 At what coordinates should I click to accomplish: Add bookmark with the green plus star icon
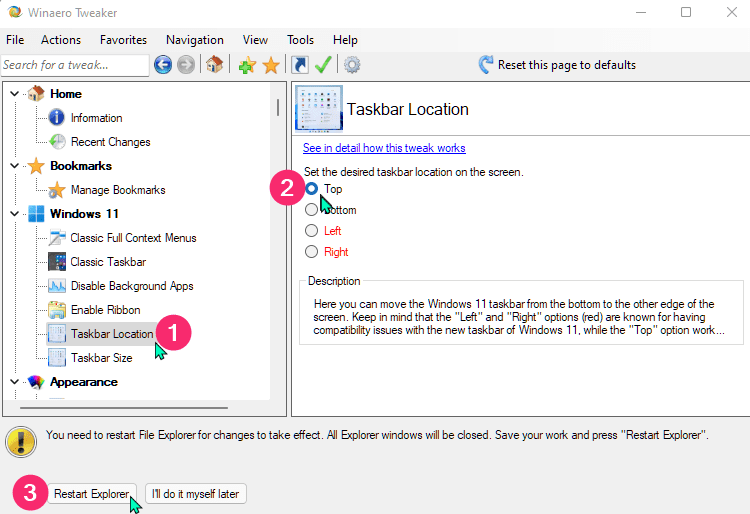[247, 65]
